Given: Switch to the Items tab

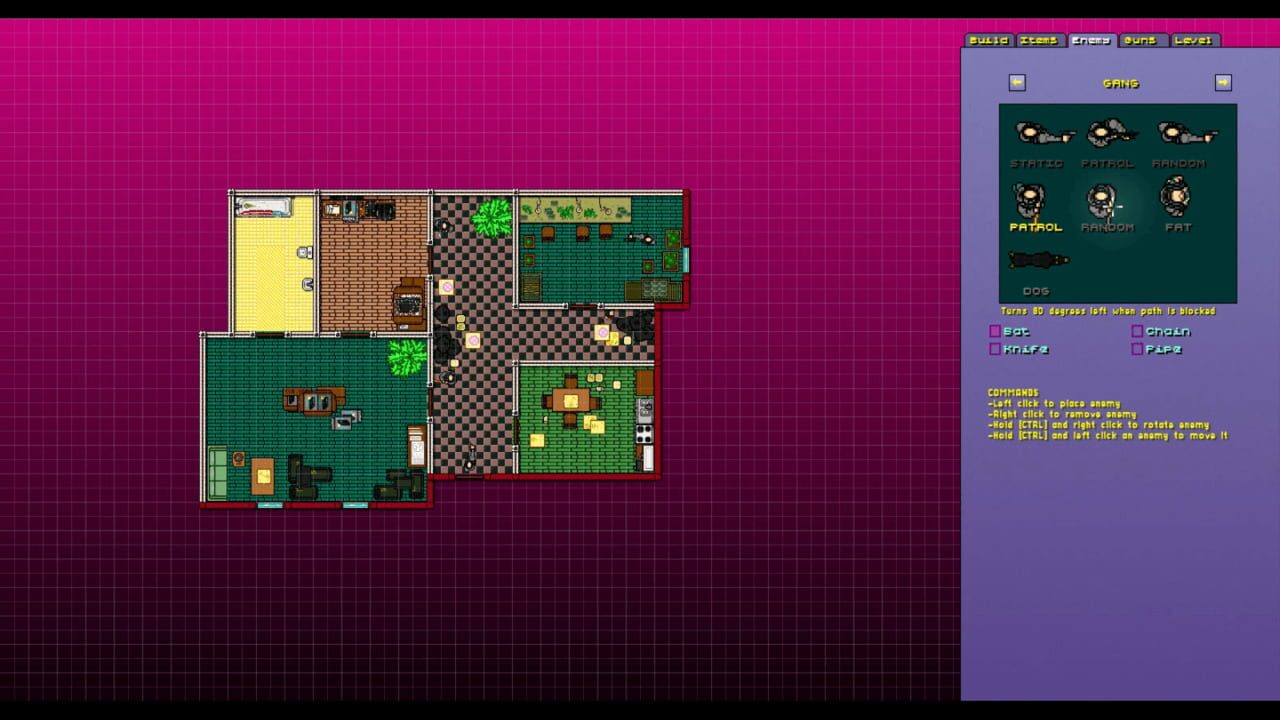Looking at the screenshot, I should (1038, 41).
